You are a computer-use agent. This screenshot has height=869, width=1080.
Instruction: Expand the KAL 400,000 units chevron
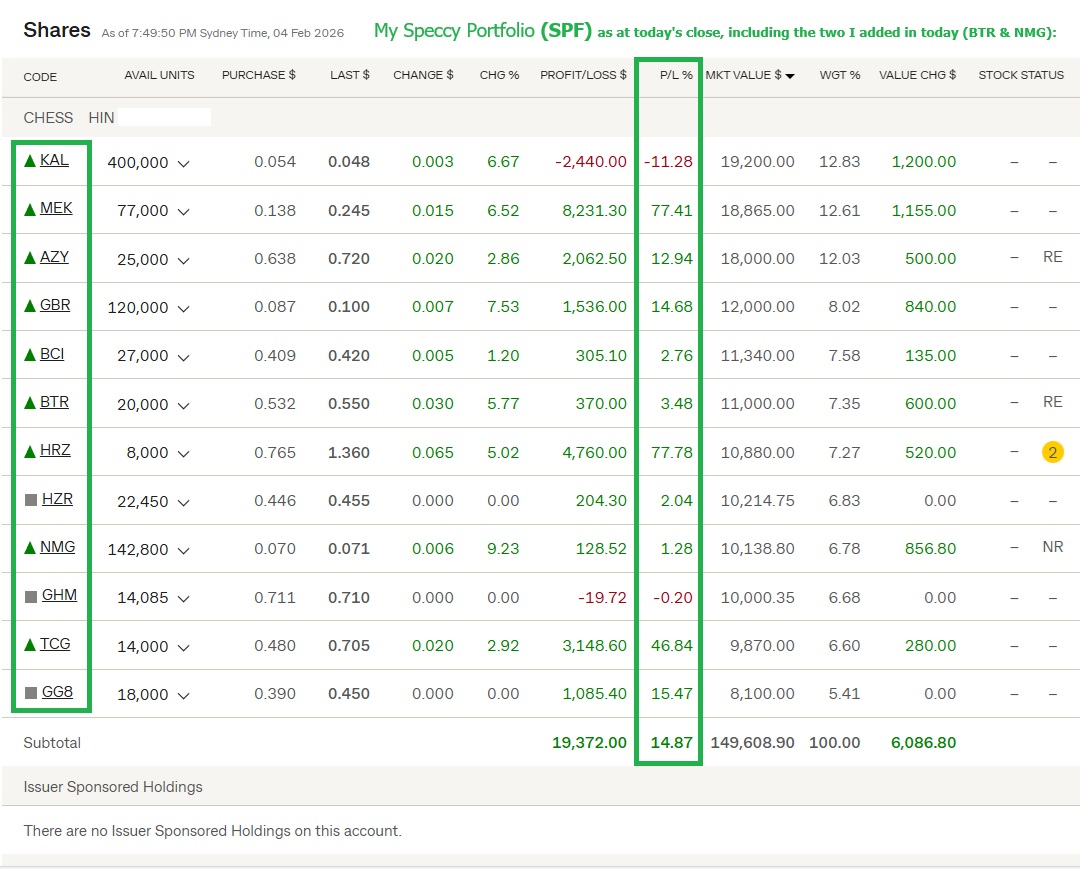(x=183, y=163)
